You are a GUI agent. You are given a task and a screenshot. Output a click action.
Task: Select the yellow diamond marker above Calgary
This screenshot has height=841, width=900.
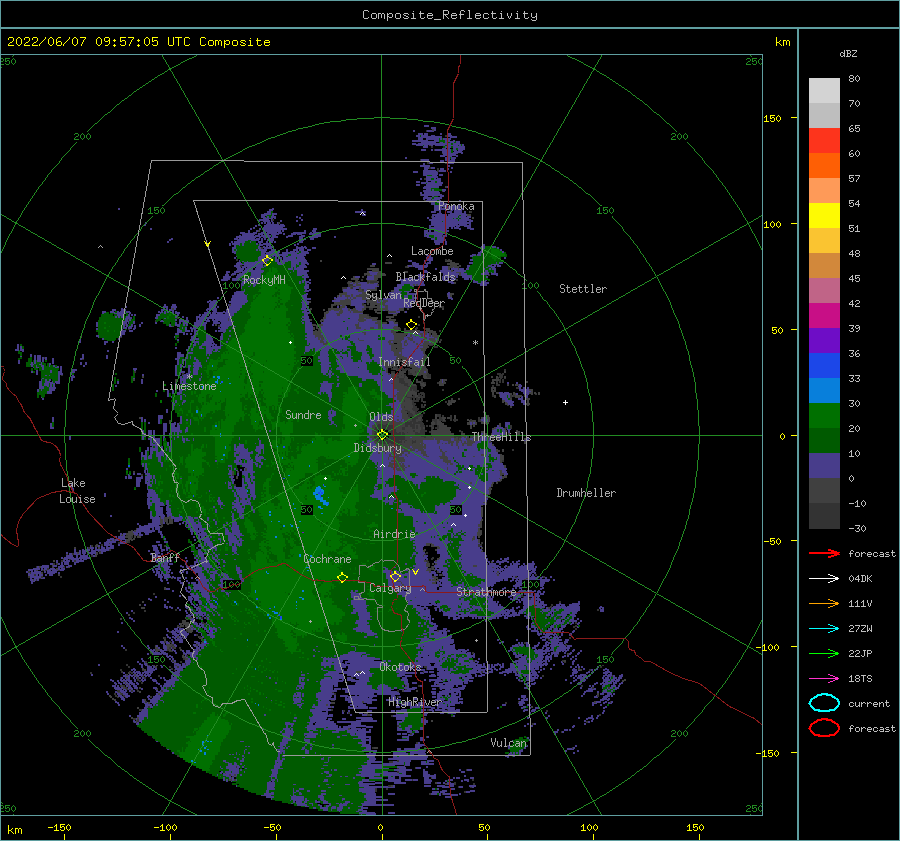tap(395, 576)
